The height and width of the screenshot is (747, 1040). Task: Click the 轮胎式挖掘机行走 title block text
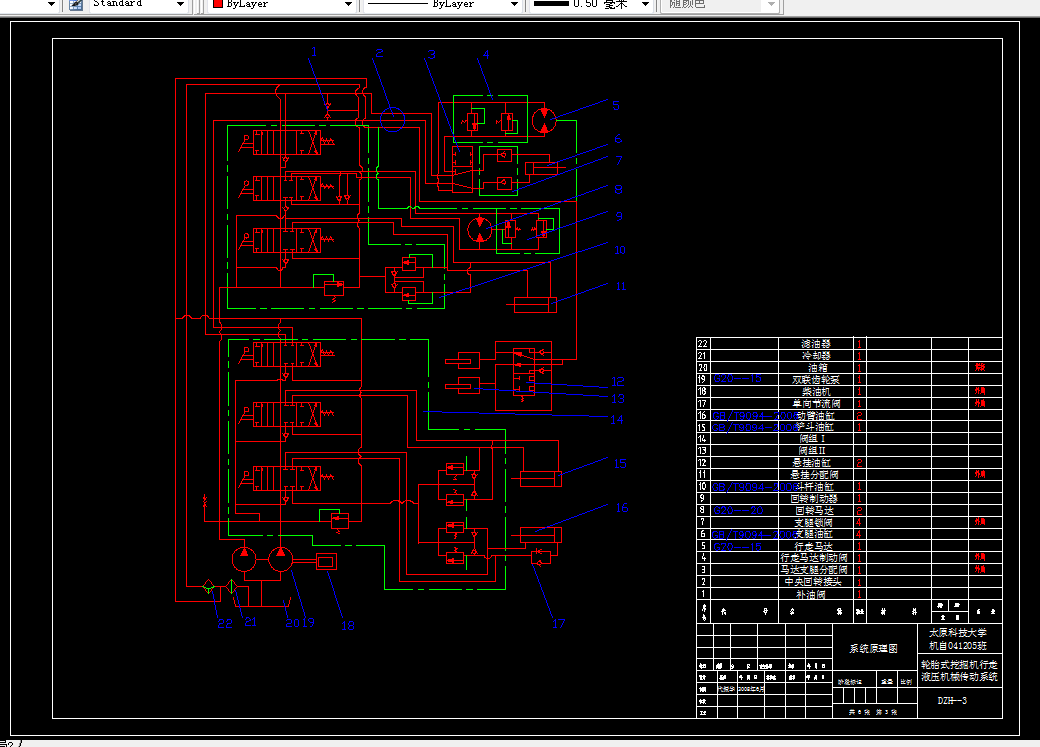point(958,664)
